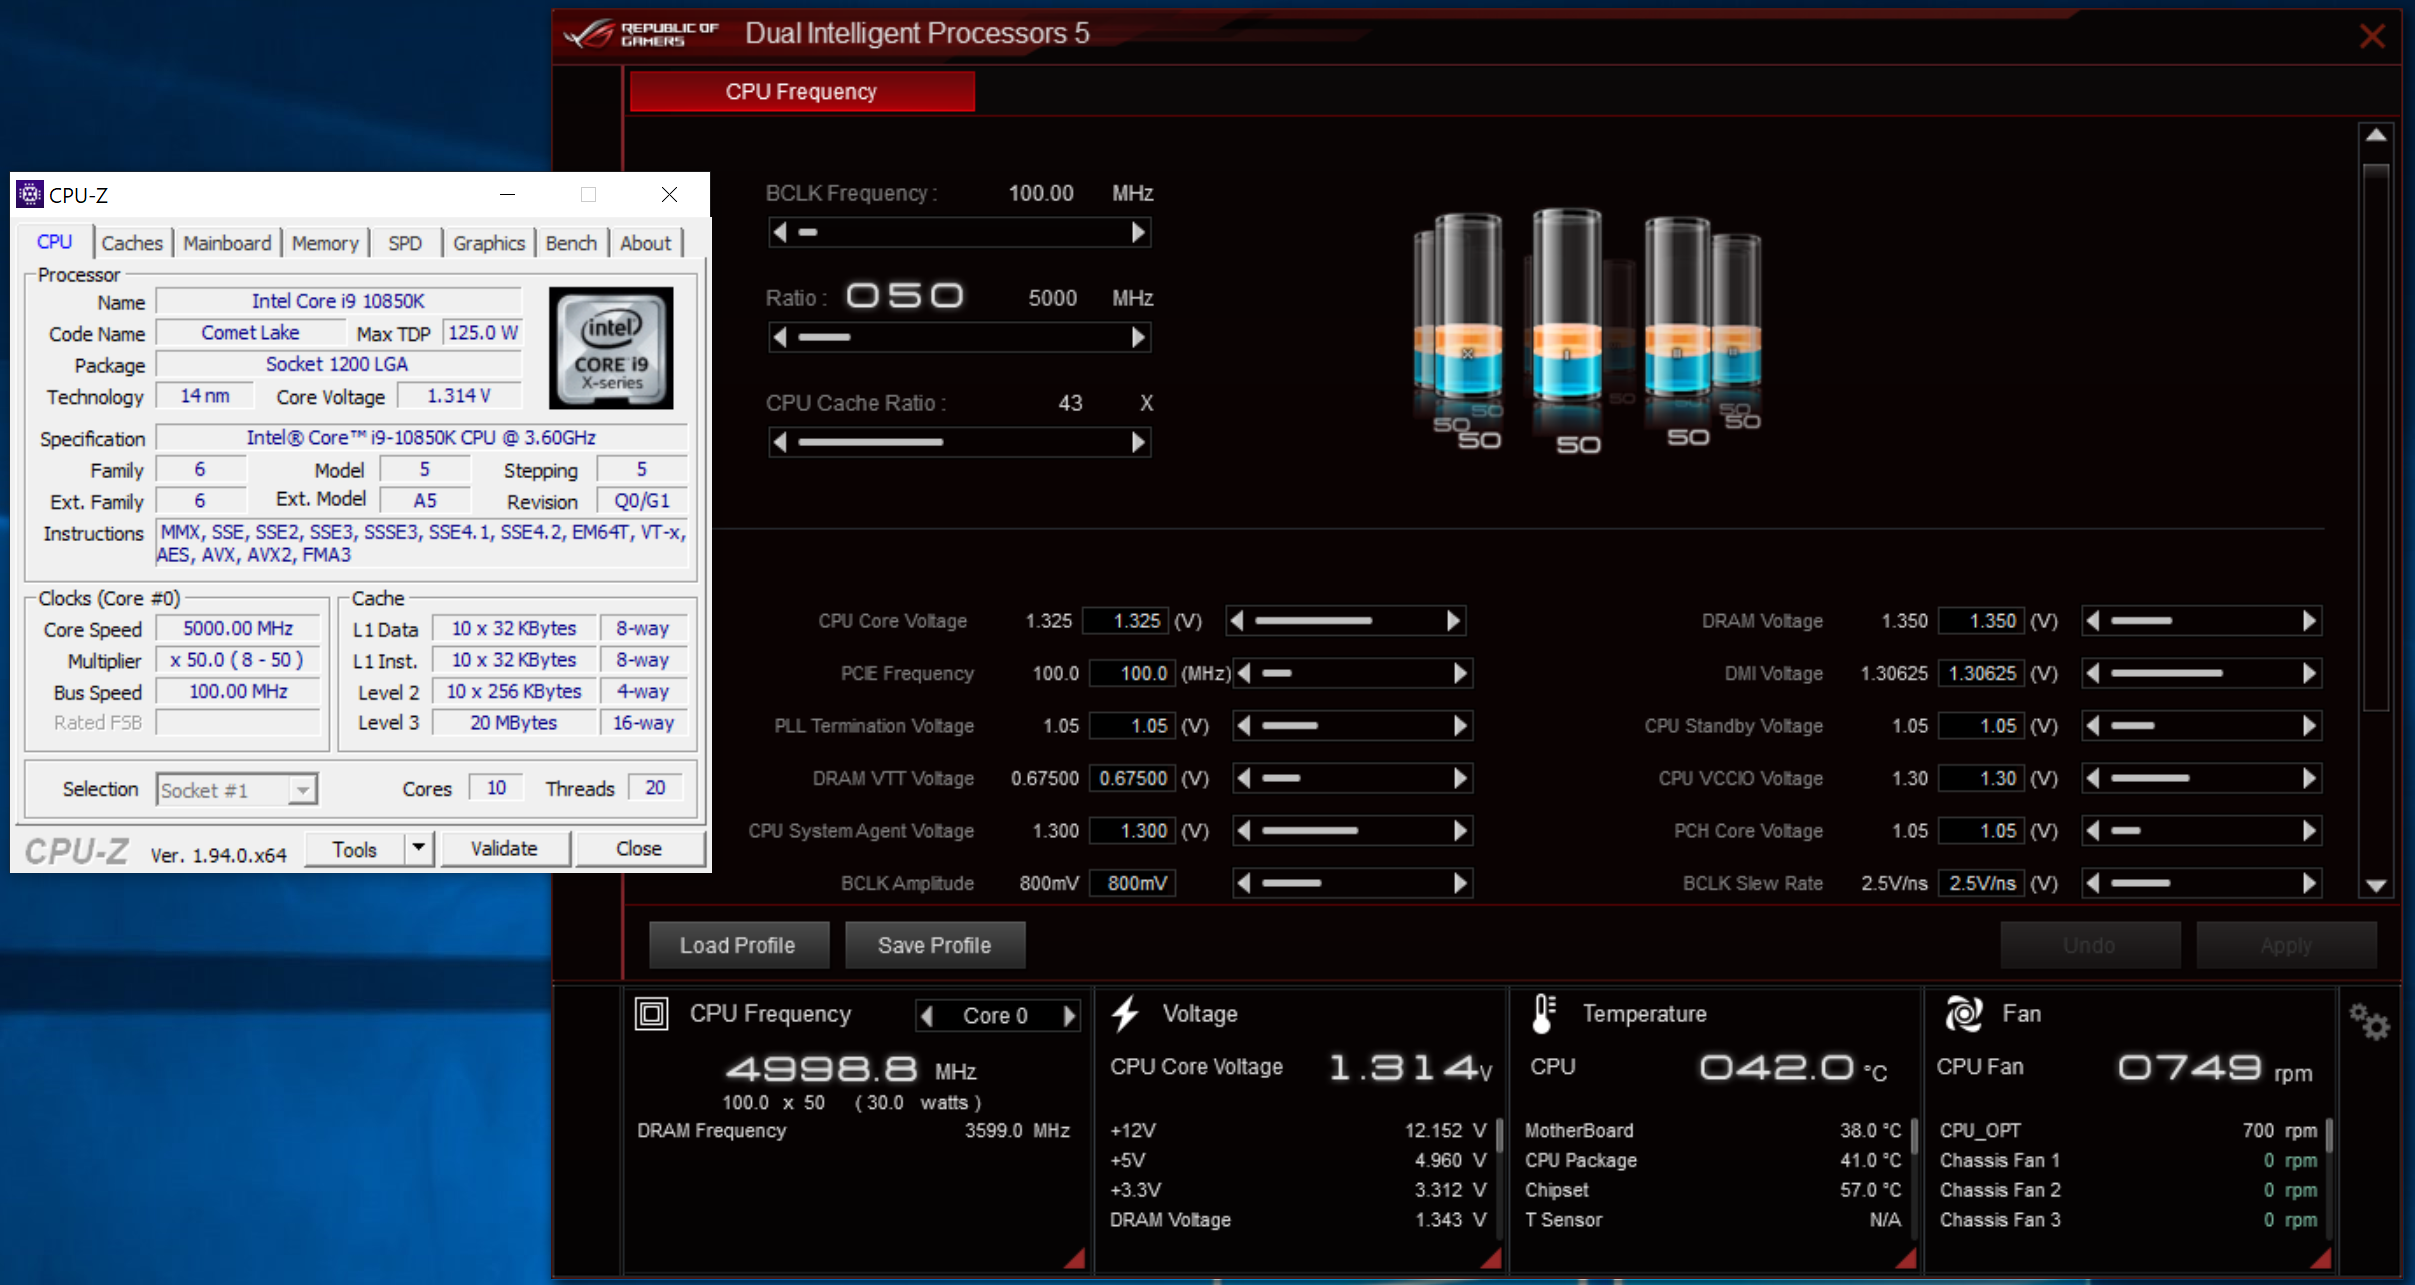Click the CPU Cache Ratio slider track

pyautogui.click(x=959, y=442)
